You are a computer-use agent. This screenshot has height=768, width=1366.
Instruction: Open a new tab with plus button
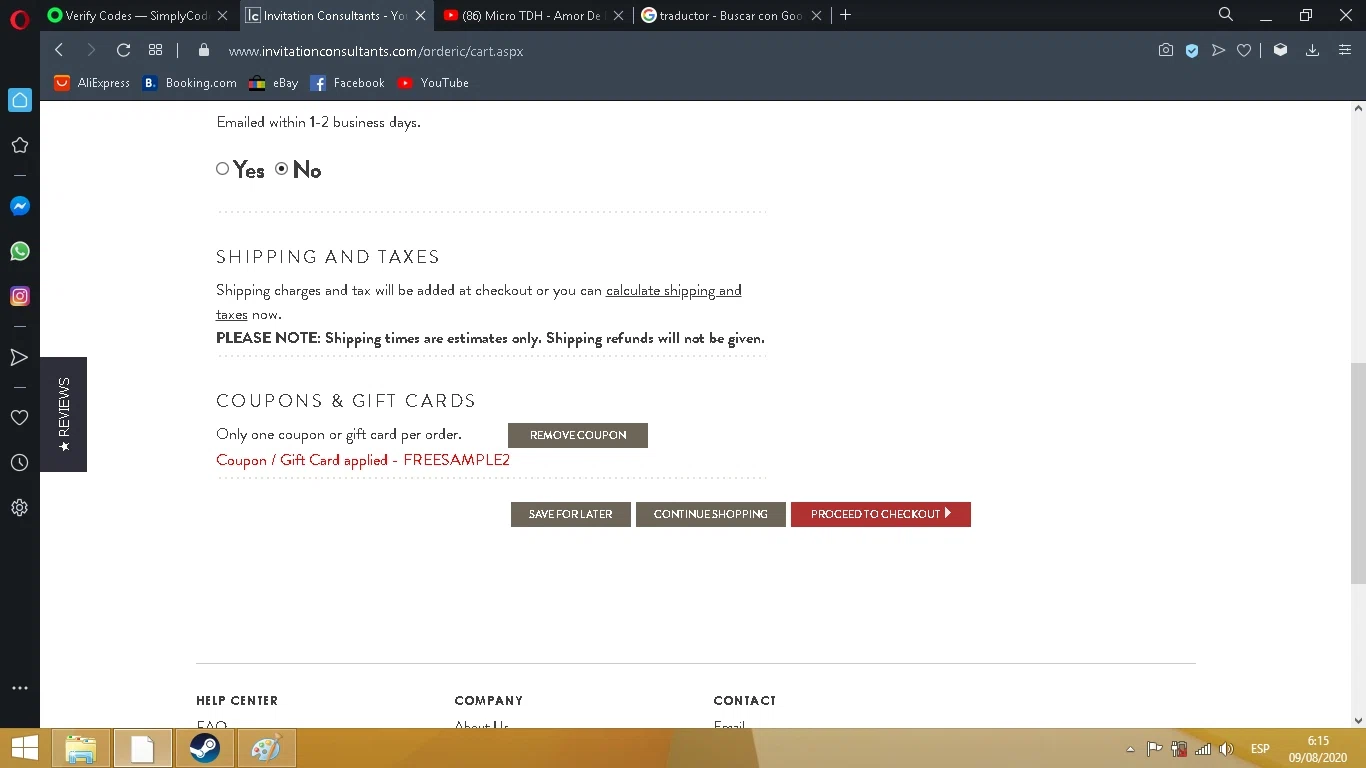[x=846, y=15]
